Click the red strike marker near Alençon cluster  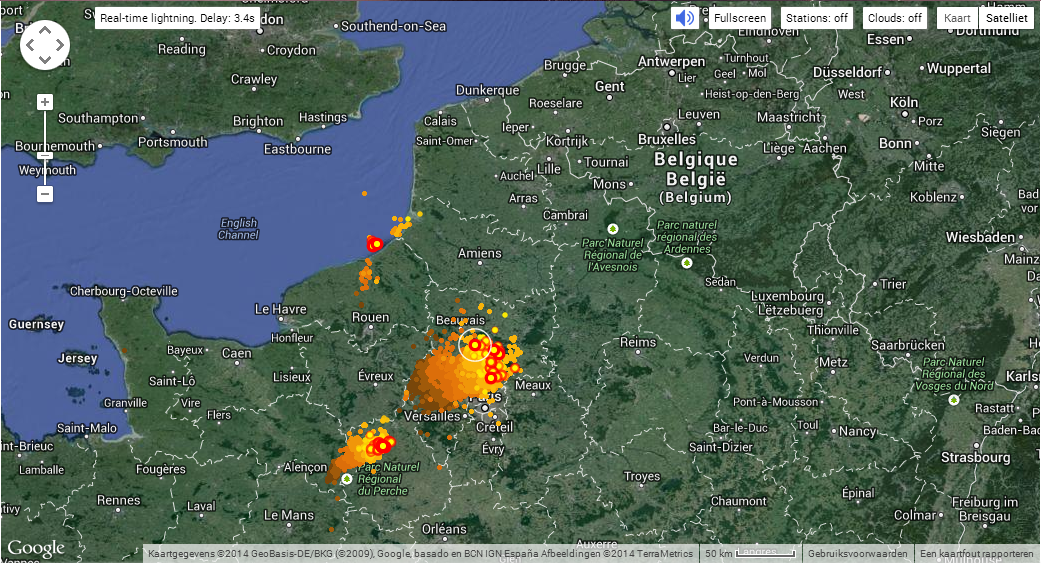(382, 445)
